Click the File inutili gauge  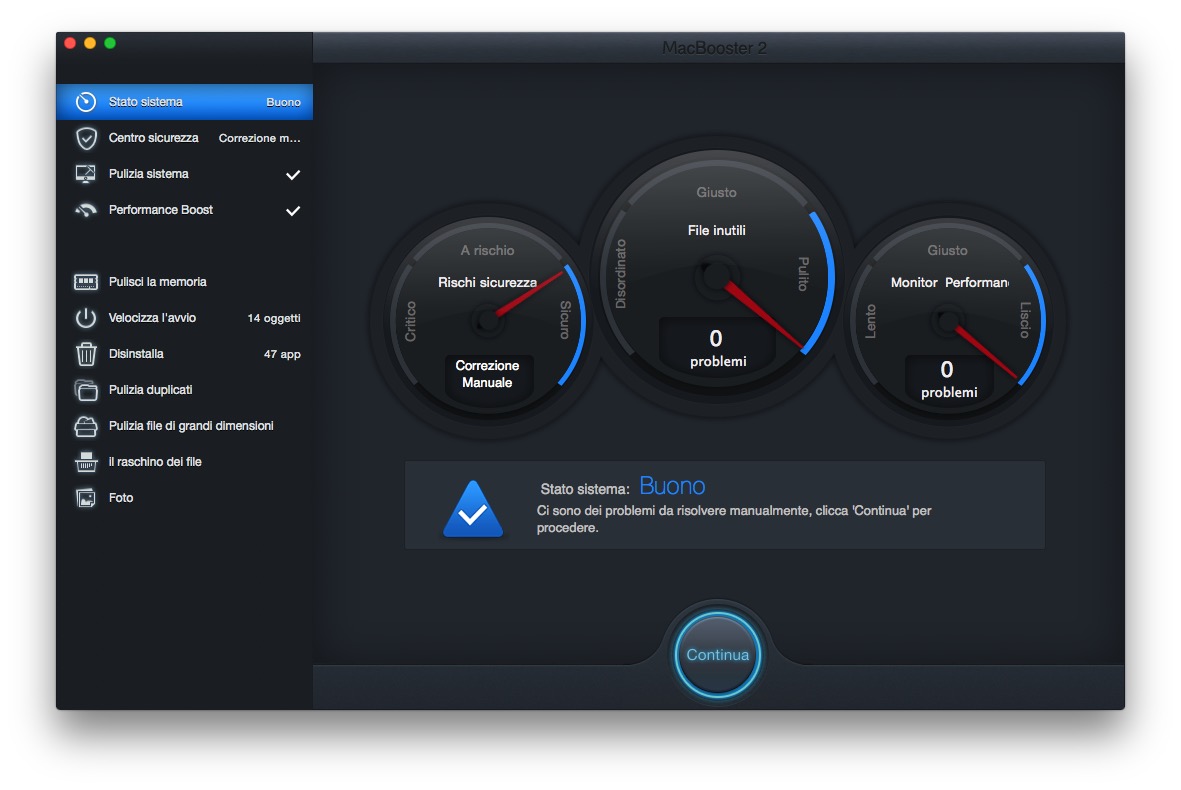(716, 276)
